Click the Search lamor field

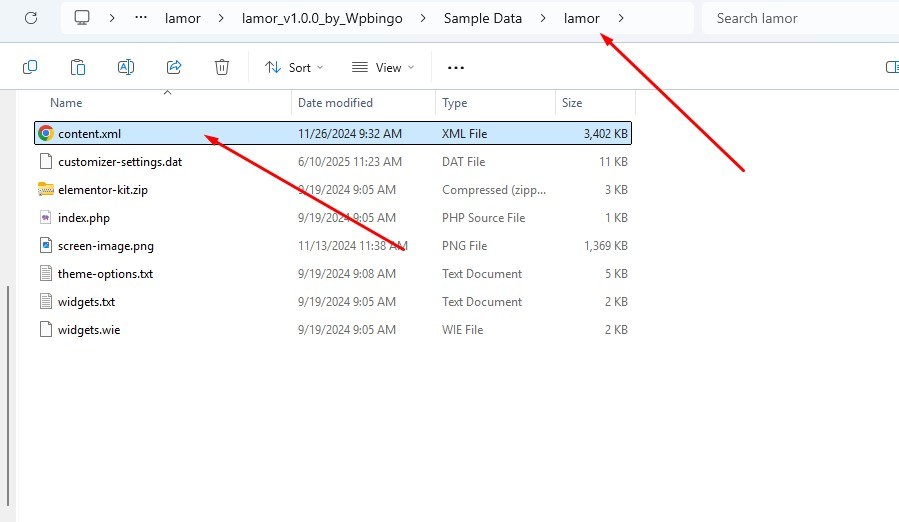pyautogui.click(x=800, y=18)
